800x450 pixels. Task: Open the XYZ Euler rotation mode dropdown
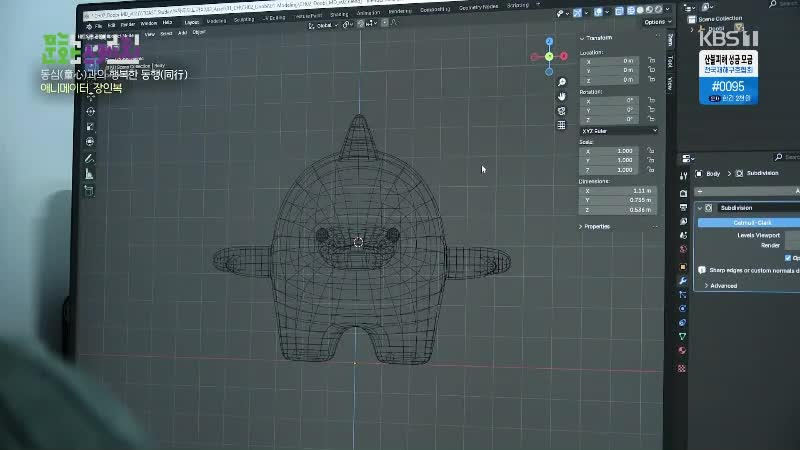coord(619,131)
